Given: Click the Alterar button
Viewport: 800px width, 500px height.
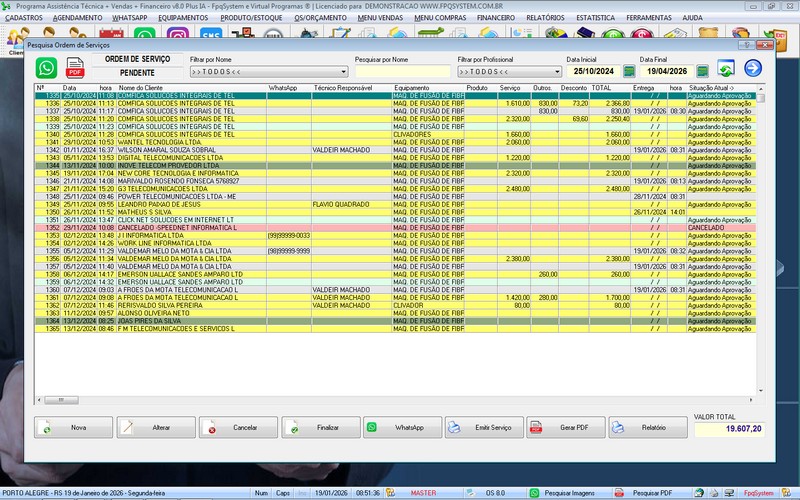Looking at the screenshot, I should (x=156, y=428).
